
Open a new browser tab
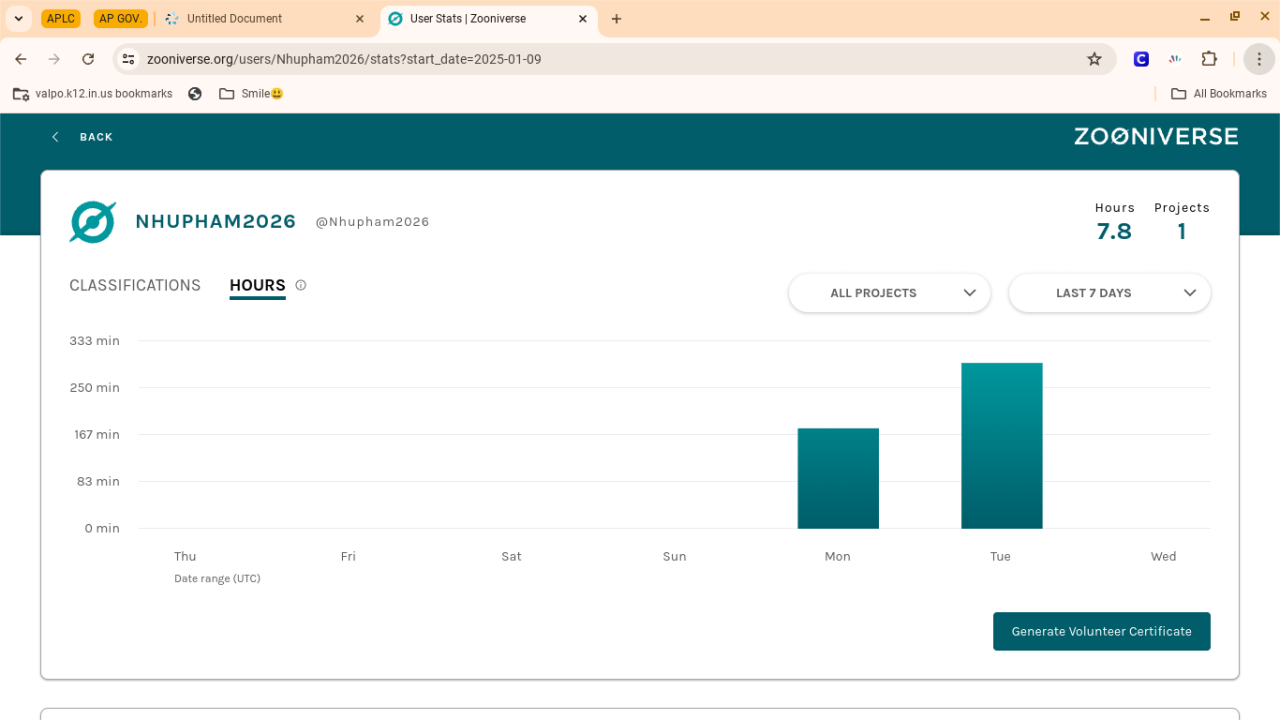[616, 19]
